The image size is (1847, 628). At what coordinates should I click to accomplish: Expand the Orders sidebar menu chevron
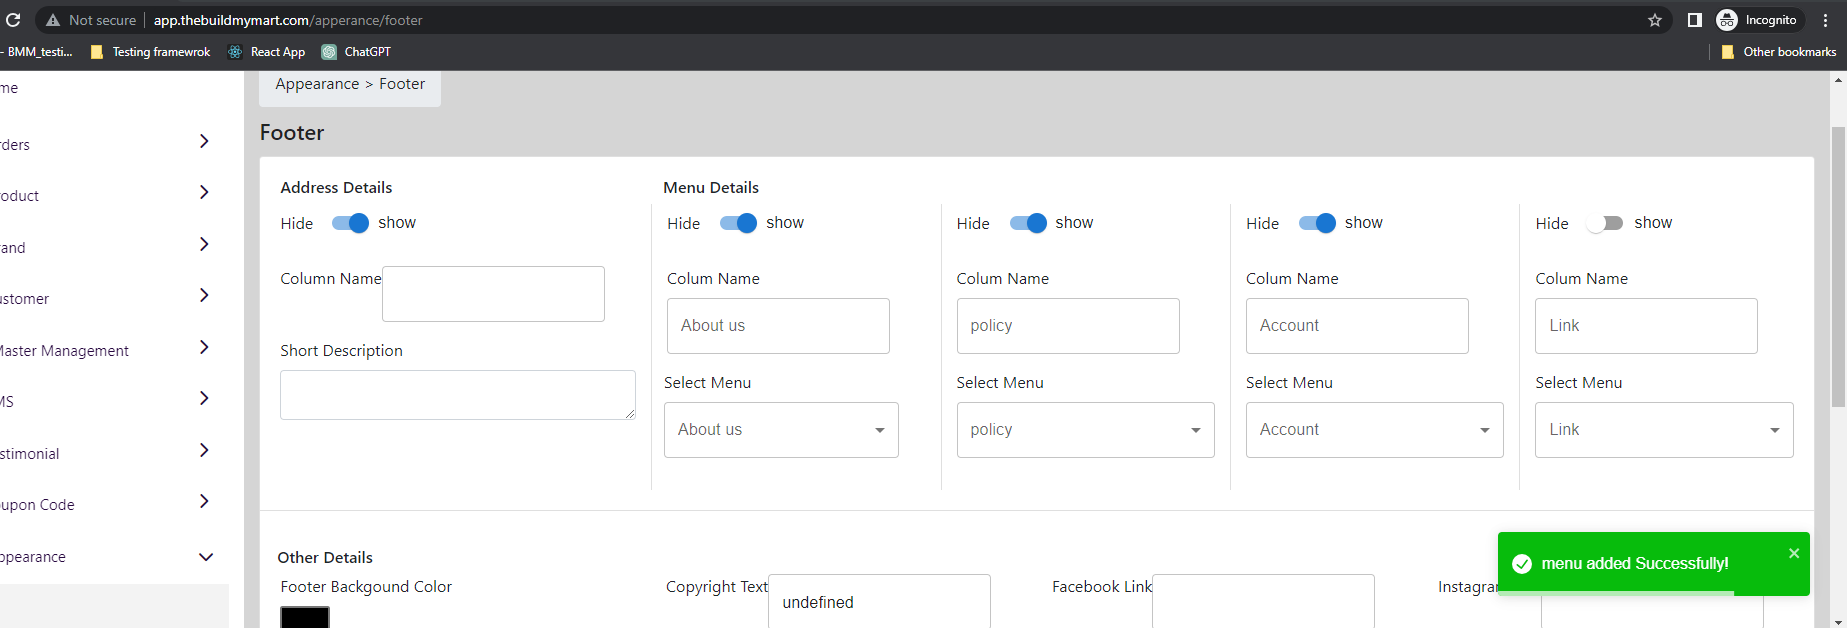pos(204,141)
